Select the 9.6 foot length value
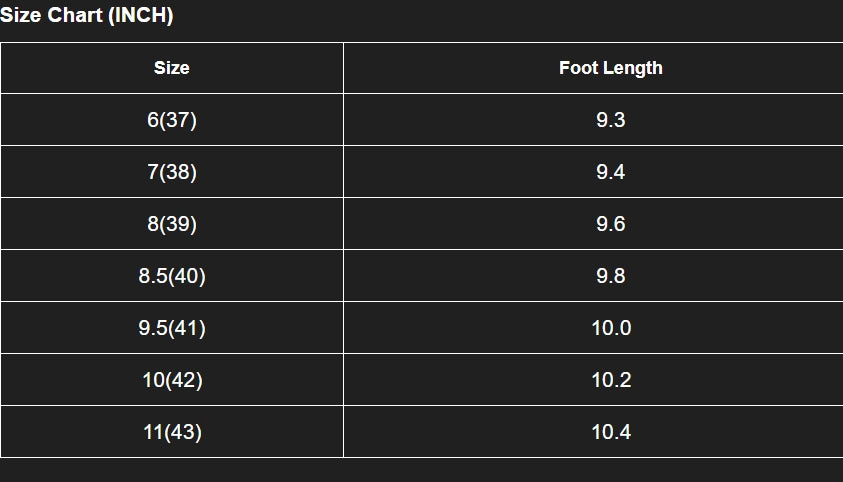 (611, 224)
